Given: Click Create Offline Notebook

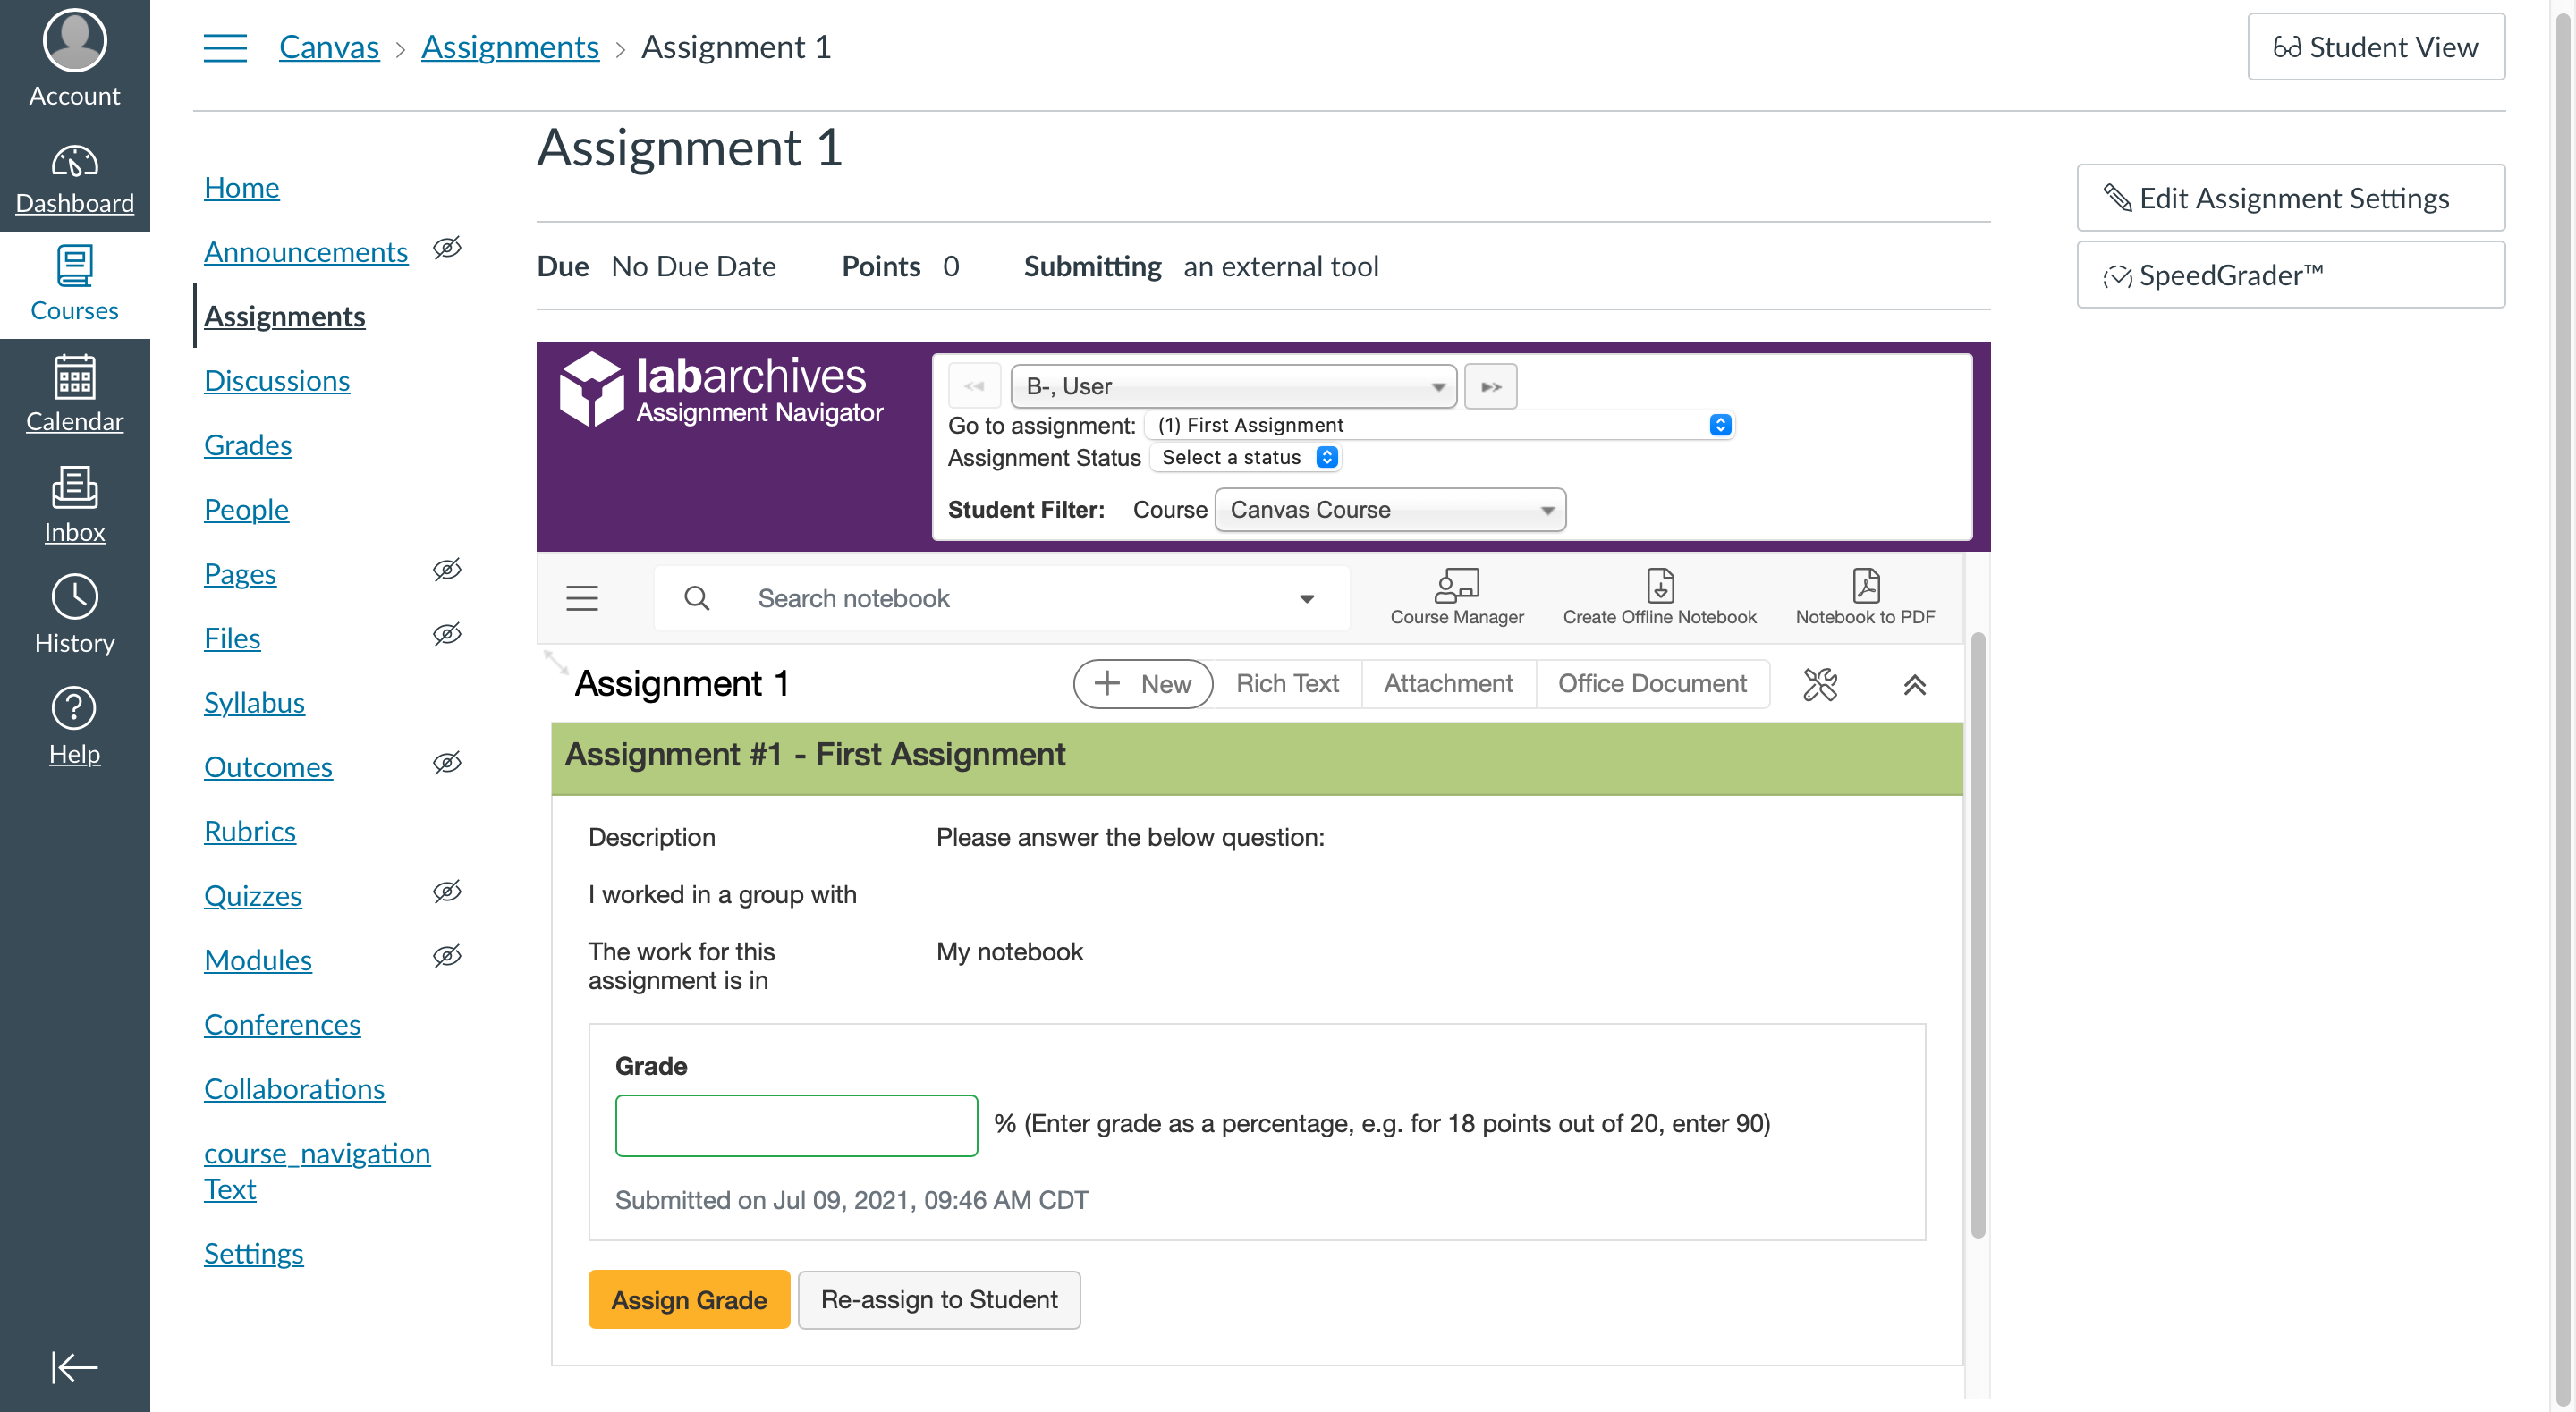Looking at the screenshot, I should [1659, 597].
